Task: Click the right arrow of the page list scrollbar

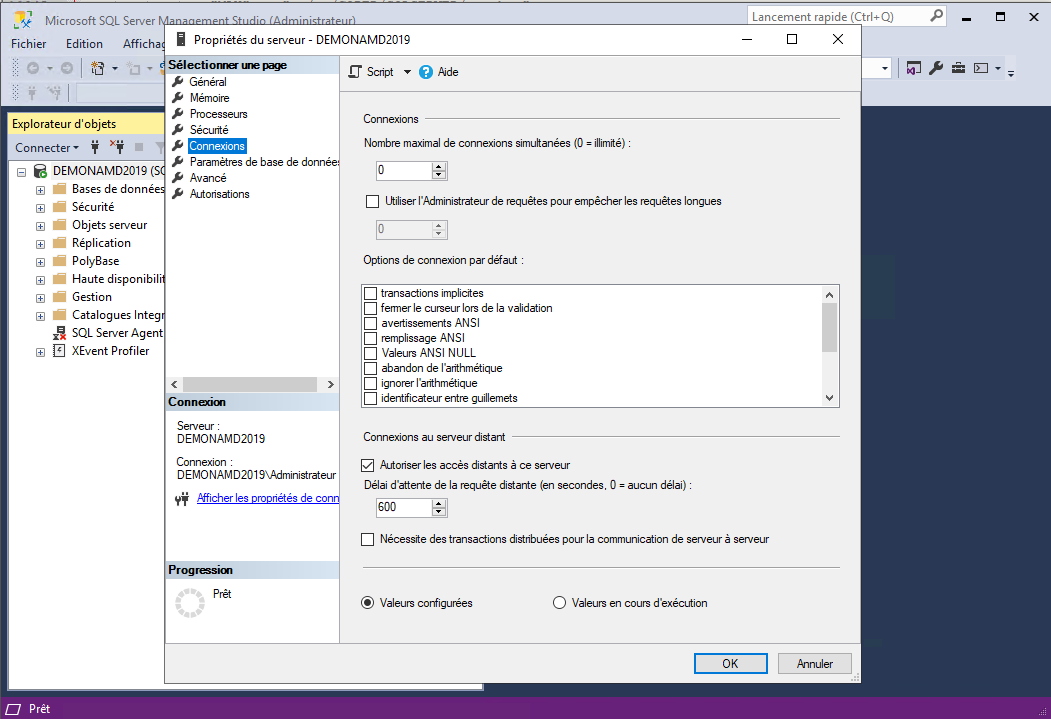Action: click(330, 385)
